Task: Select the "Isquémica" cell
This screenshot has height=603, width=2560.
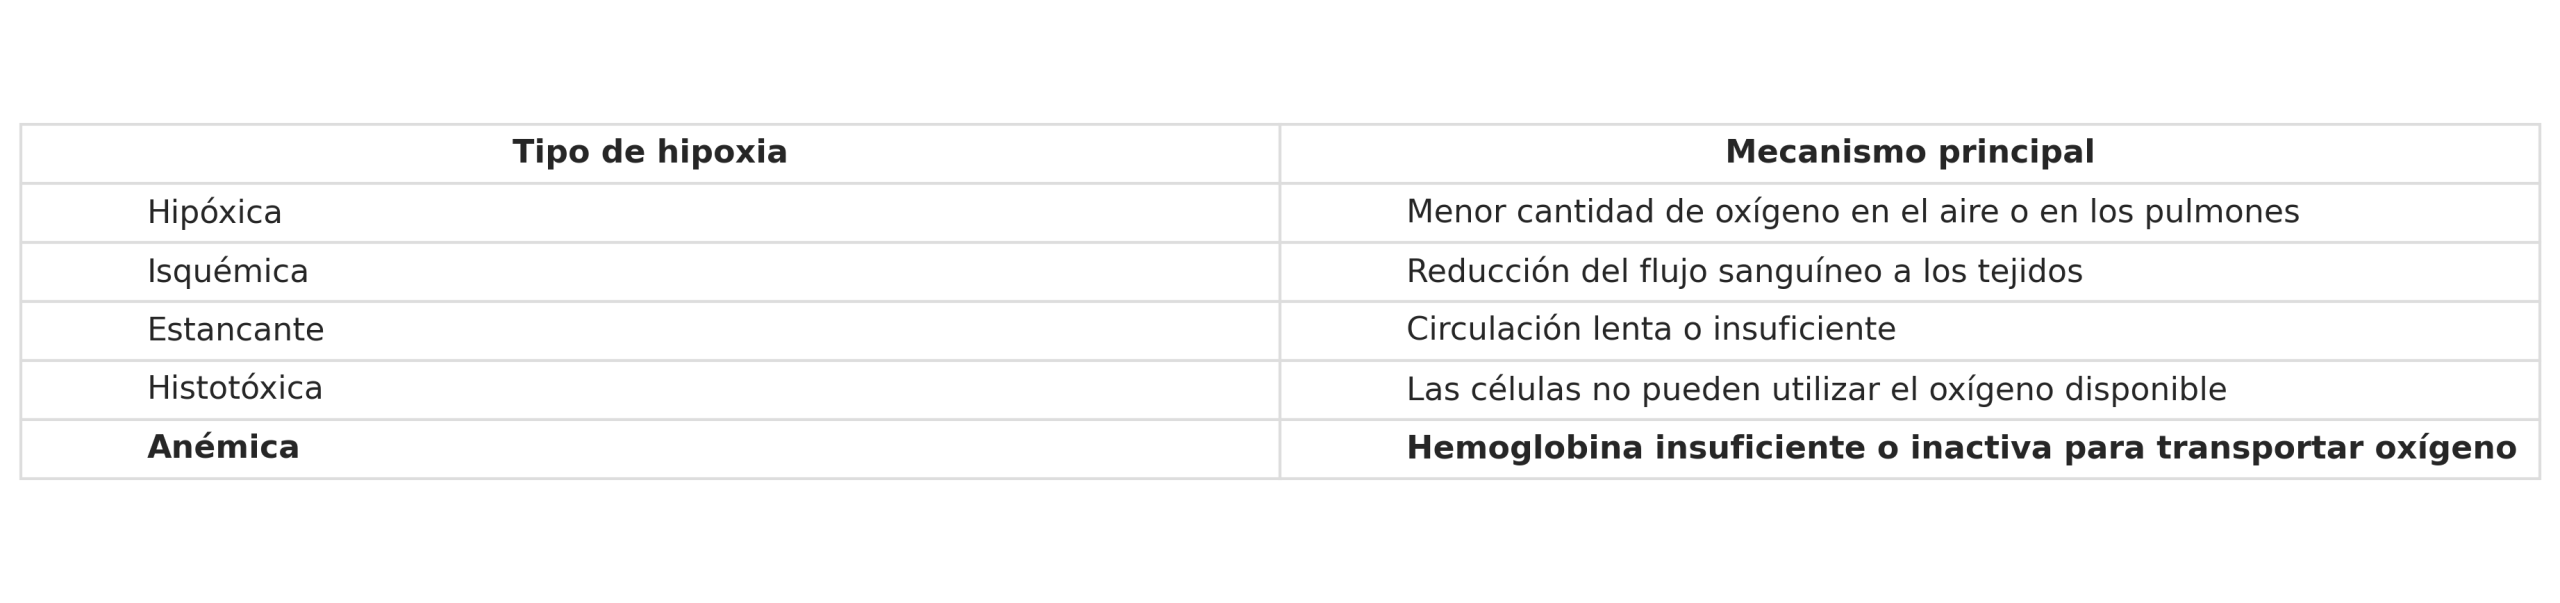Action: pyautogui.click(x=227, y=271)
